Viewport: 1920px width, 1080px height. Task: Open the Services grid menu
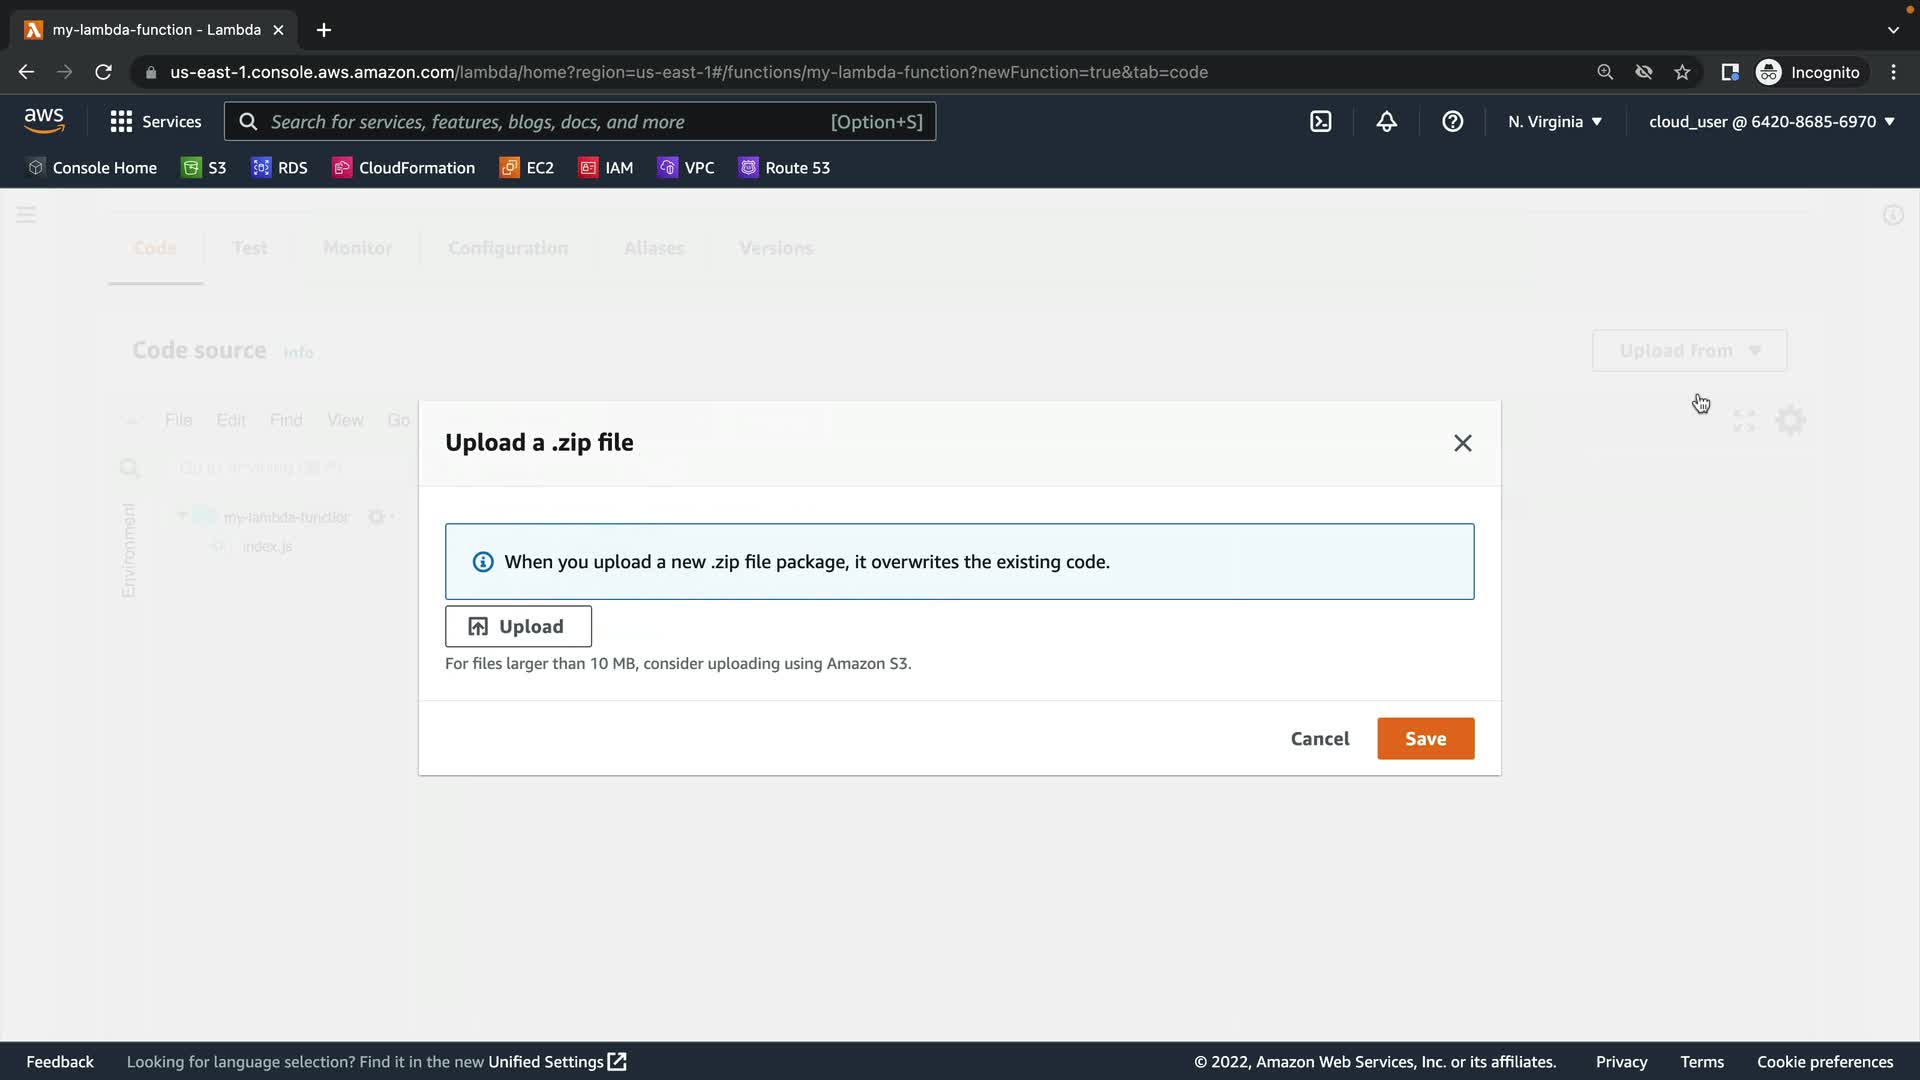click(x=155, y=122)
